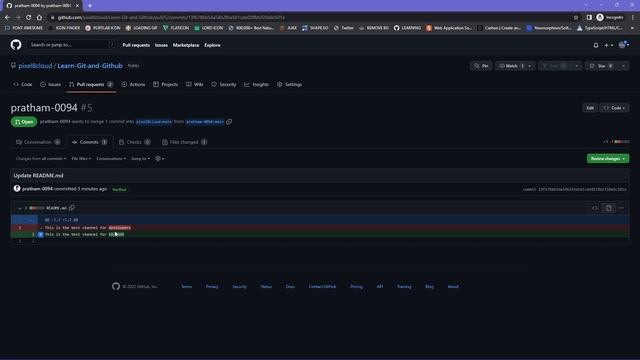Image resolution: width=640 pixels, height=360 pixels.
Task: Click the pixel8cloud:main base branch label
Action: point(154,122)
